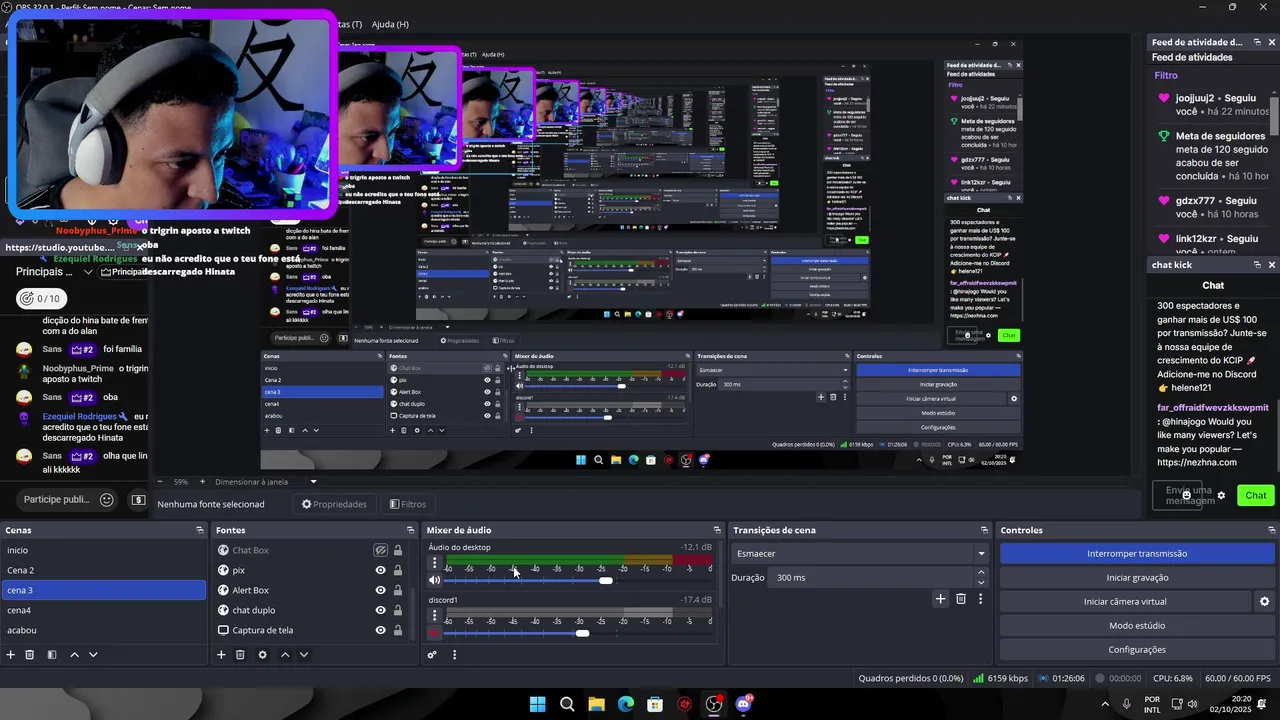The width and height of the screenshot is (1280, 720).
Task: Open transition properties three-dot menu
Action: [980, 599]
